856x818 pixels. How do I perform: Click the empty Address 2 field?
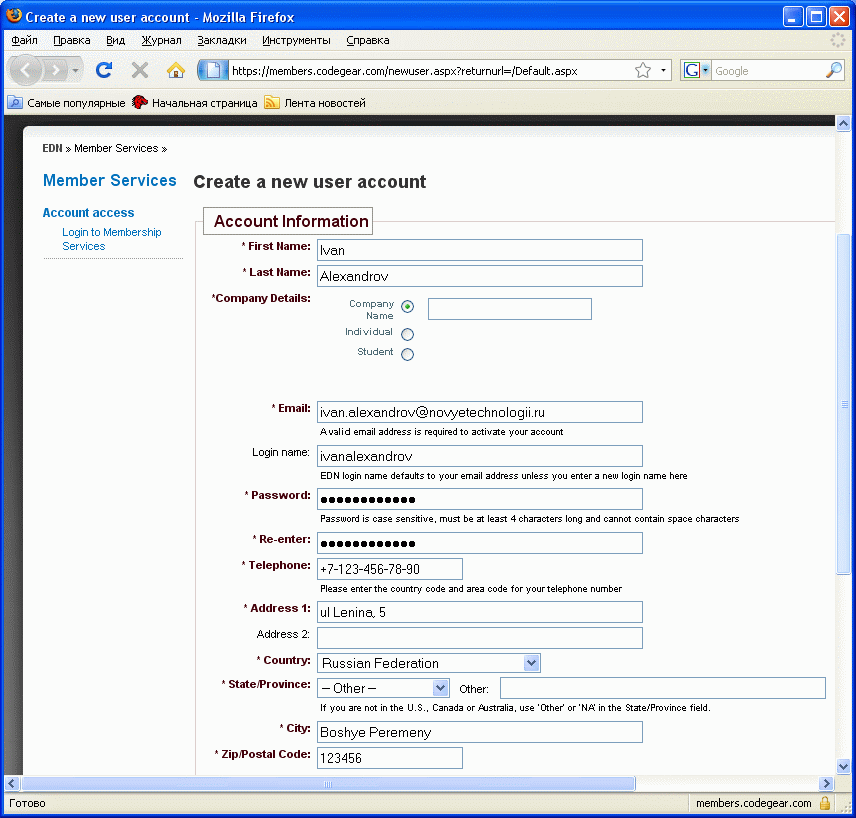pos(479,638)
